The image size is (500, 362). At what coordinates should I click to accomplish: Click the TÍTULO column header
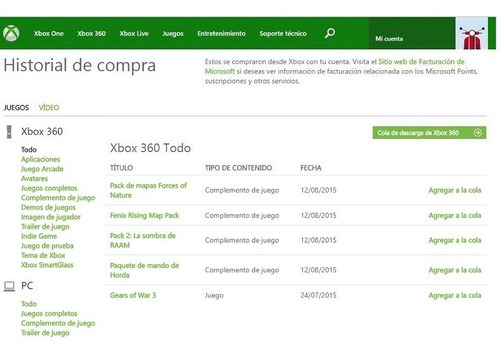pyautogui.click(x=121, y=168)
